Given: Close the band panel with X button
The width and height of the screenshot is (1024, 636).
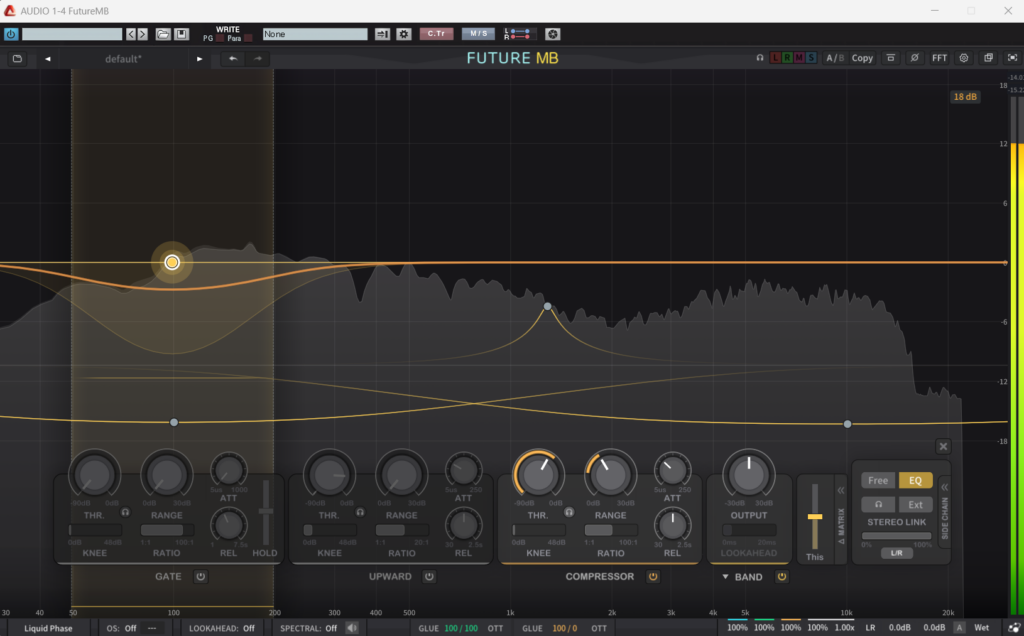Looking at the screenshot, I should pyautogui.click(x=943, y=447).
